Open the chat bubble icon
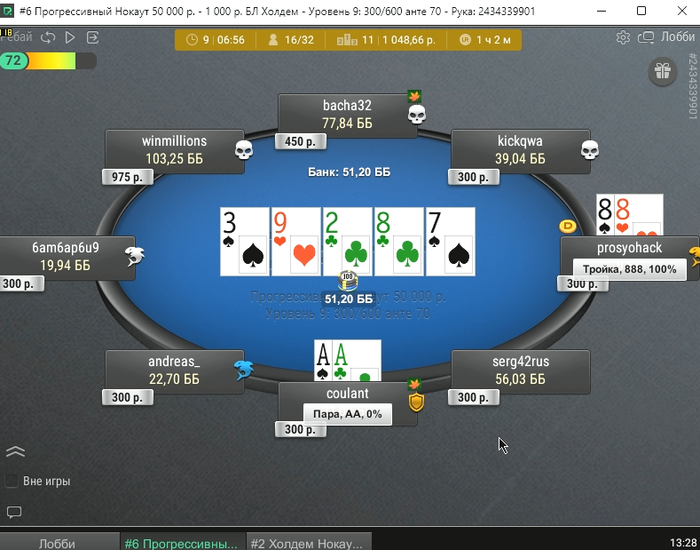The image size is (700, 550). tap(14, 512)
